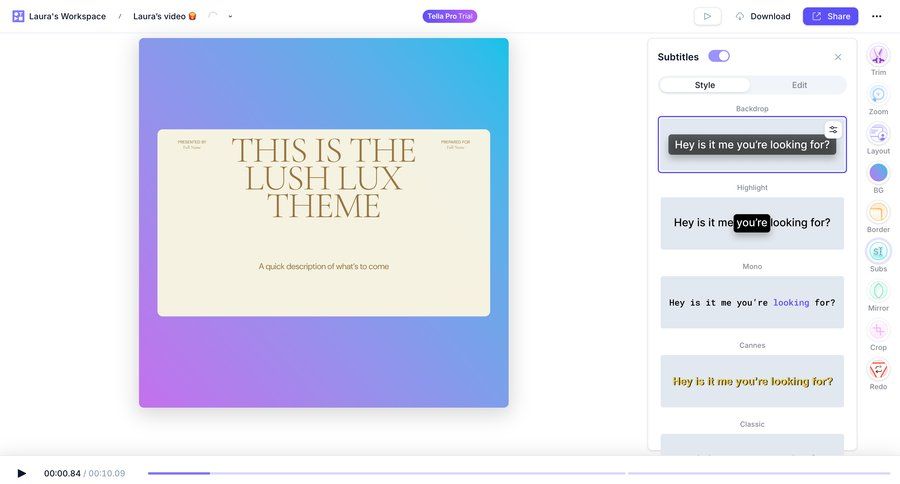Play the video from the timeline
The image size is (900, 484).
[21, 473]
